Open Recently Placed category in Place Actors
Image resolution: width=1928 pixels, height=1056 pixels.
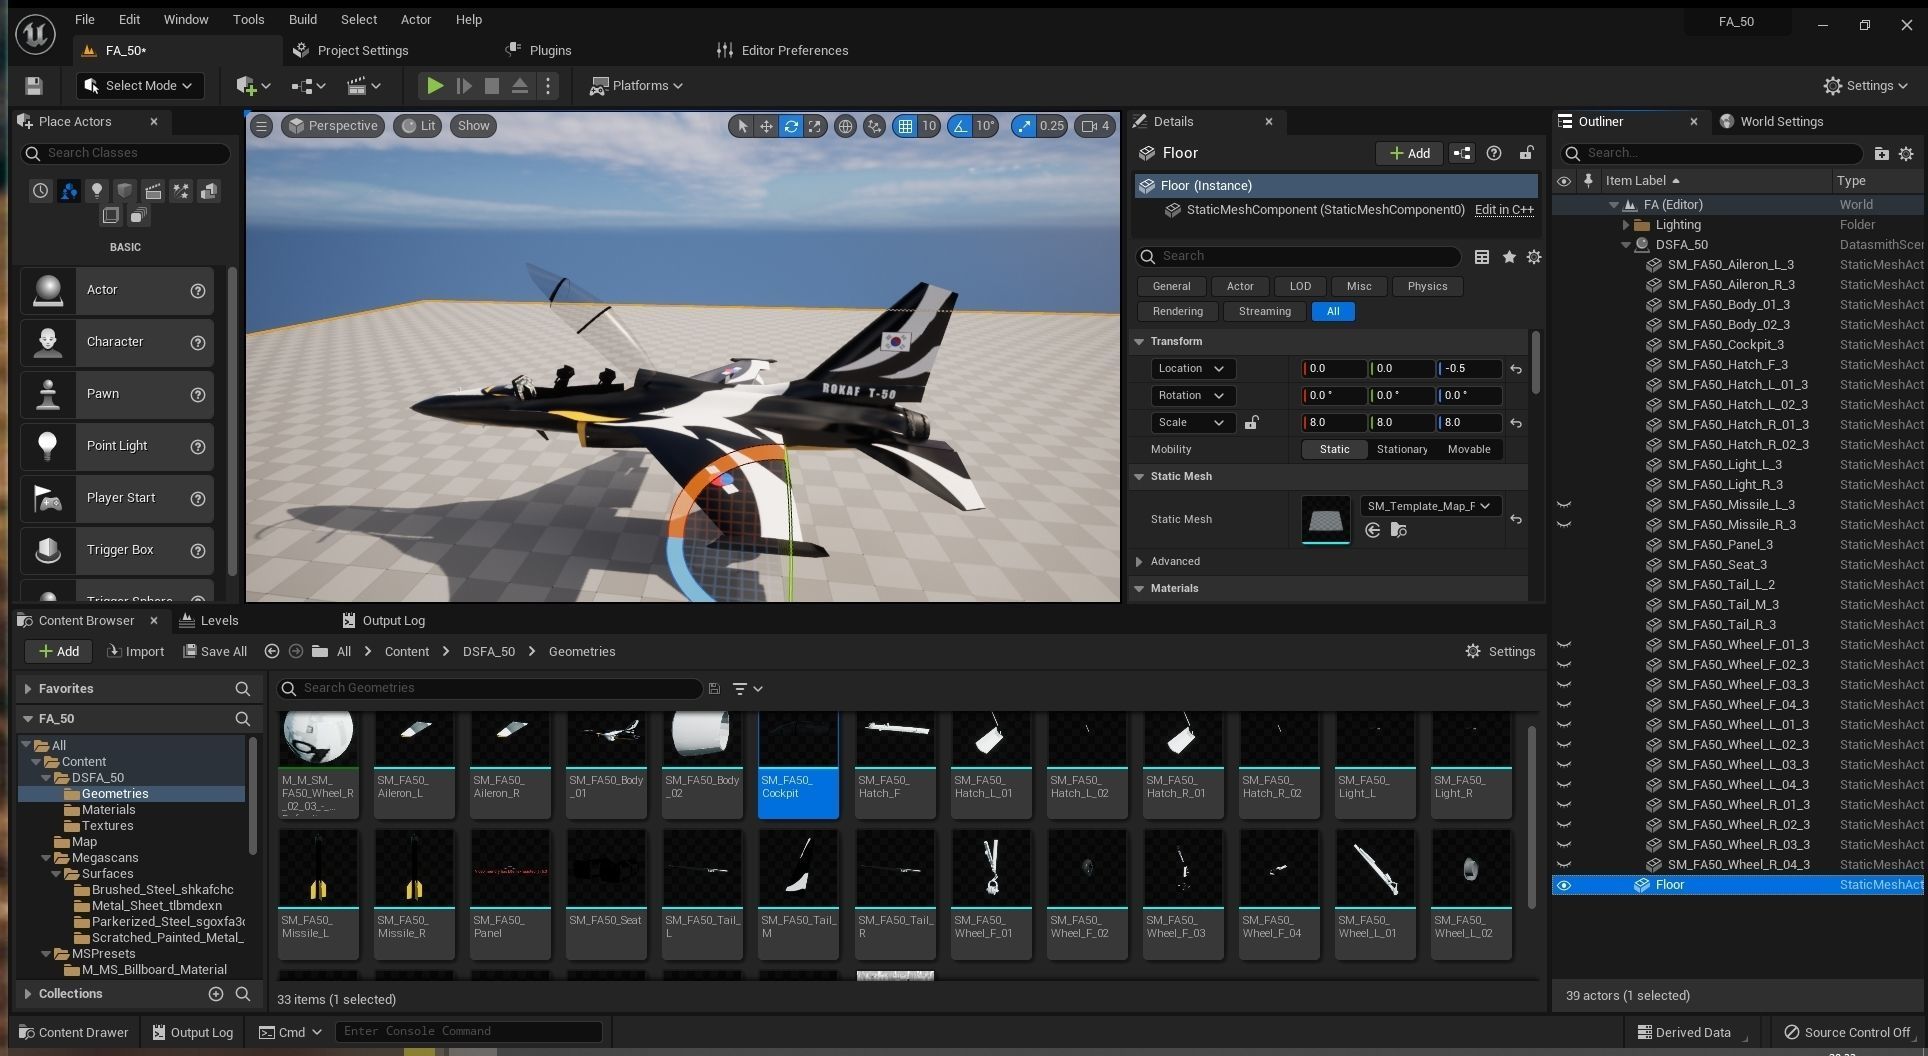[40, 191]
